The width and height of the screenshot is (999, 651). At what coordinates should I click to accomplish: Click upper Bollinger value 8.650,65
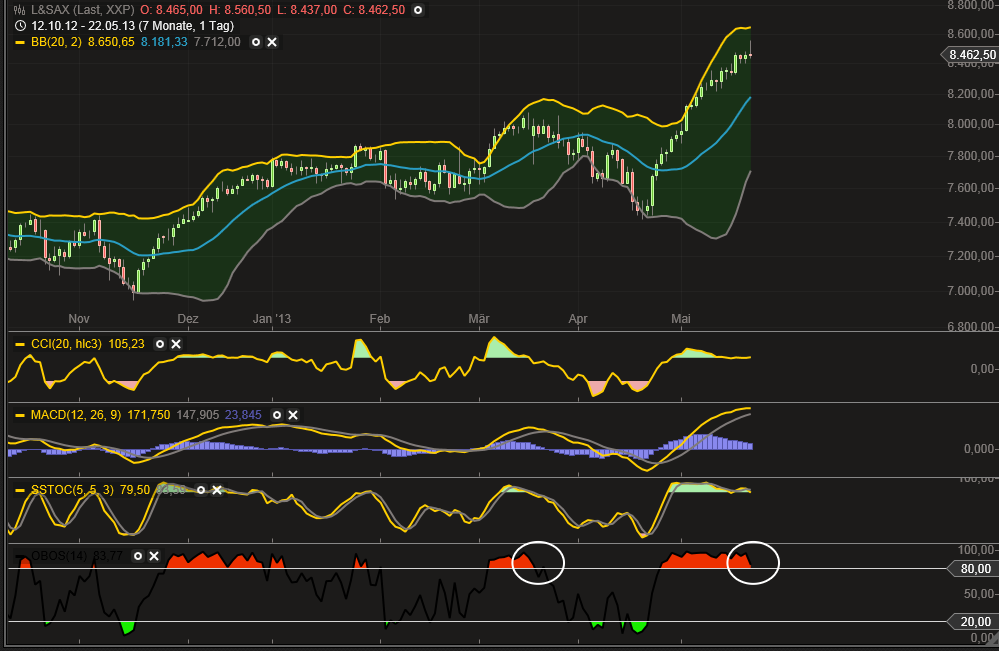pos(111,42)
